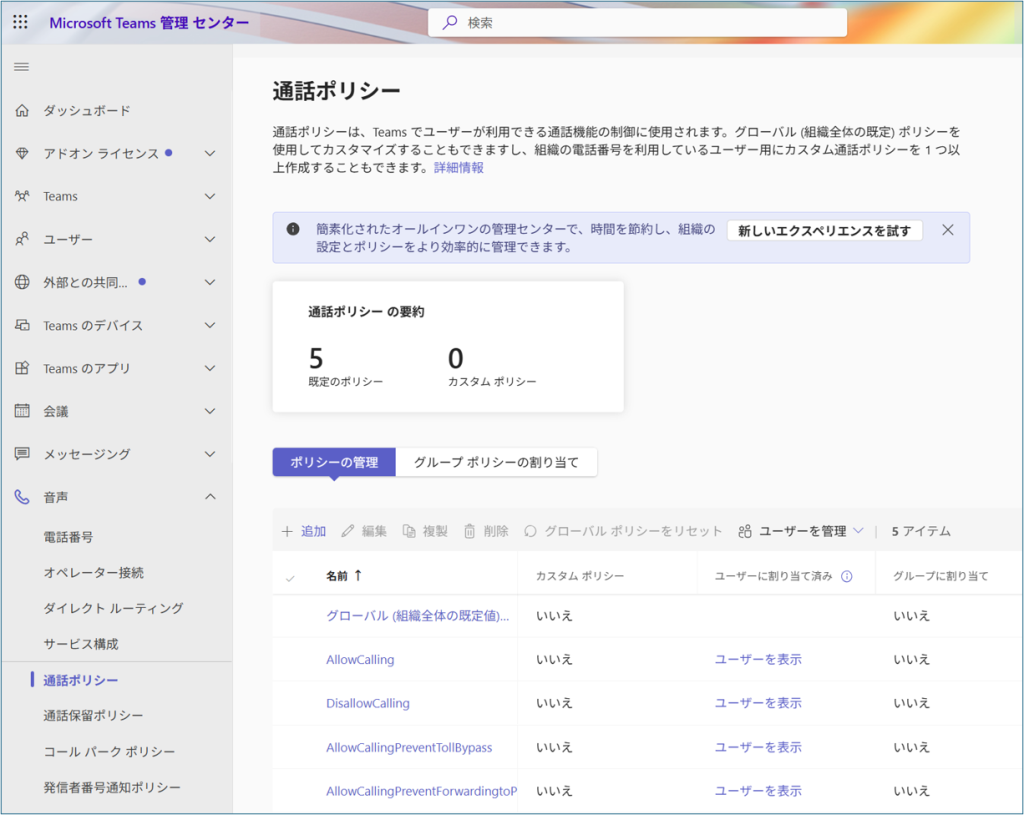Collapse the sidebar with hamburger icon
The height and width of the screenshot is (815, 1024).
[x=21, y=67]
